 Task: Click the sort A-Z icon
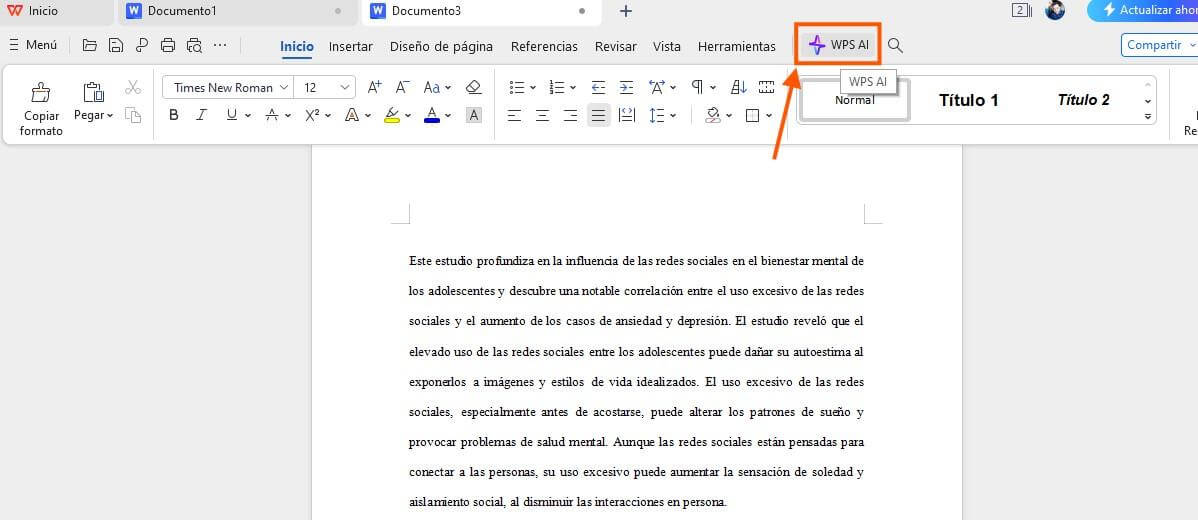pyautogui.click(x=739, y=87)
